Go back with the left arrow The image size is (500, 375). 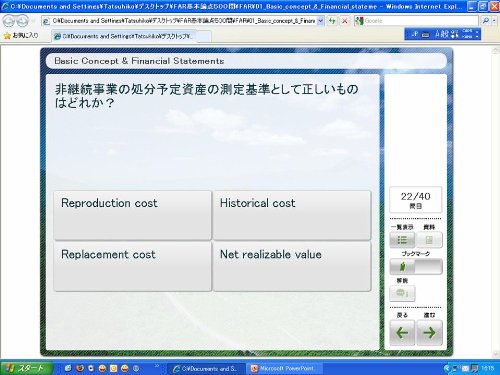402,333
